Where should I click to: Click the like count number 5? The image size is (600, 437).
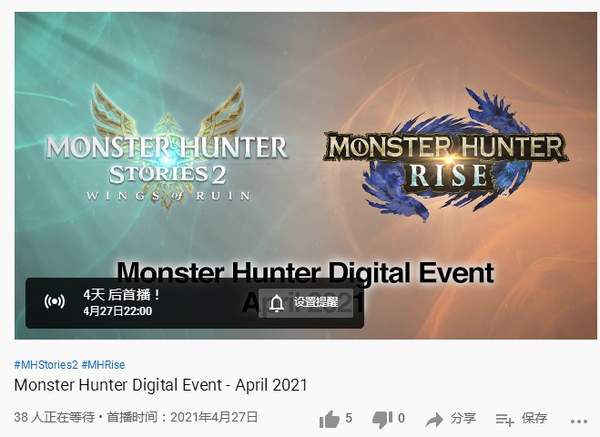coord(348,418)
